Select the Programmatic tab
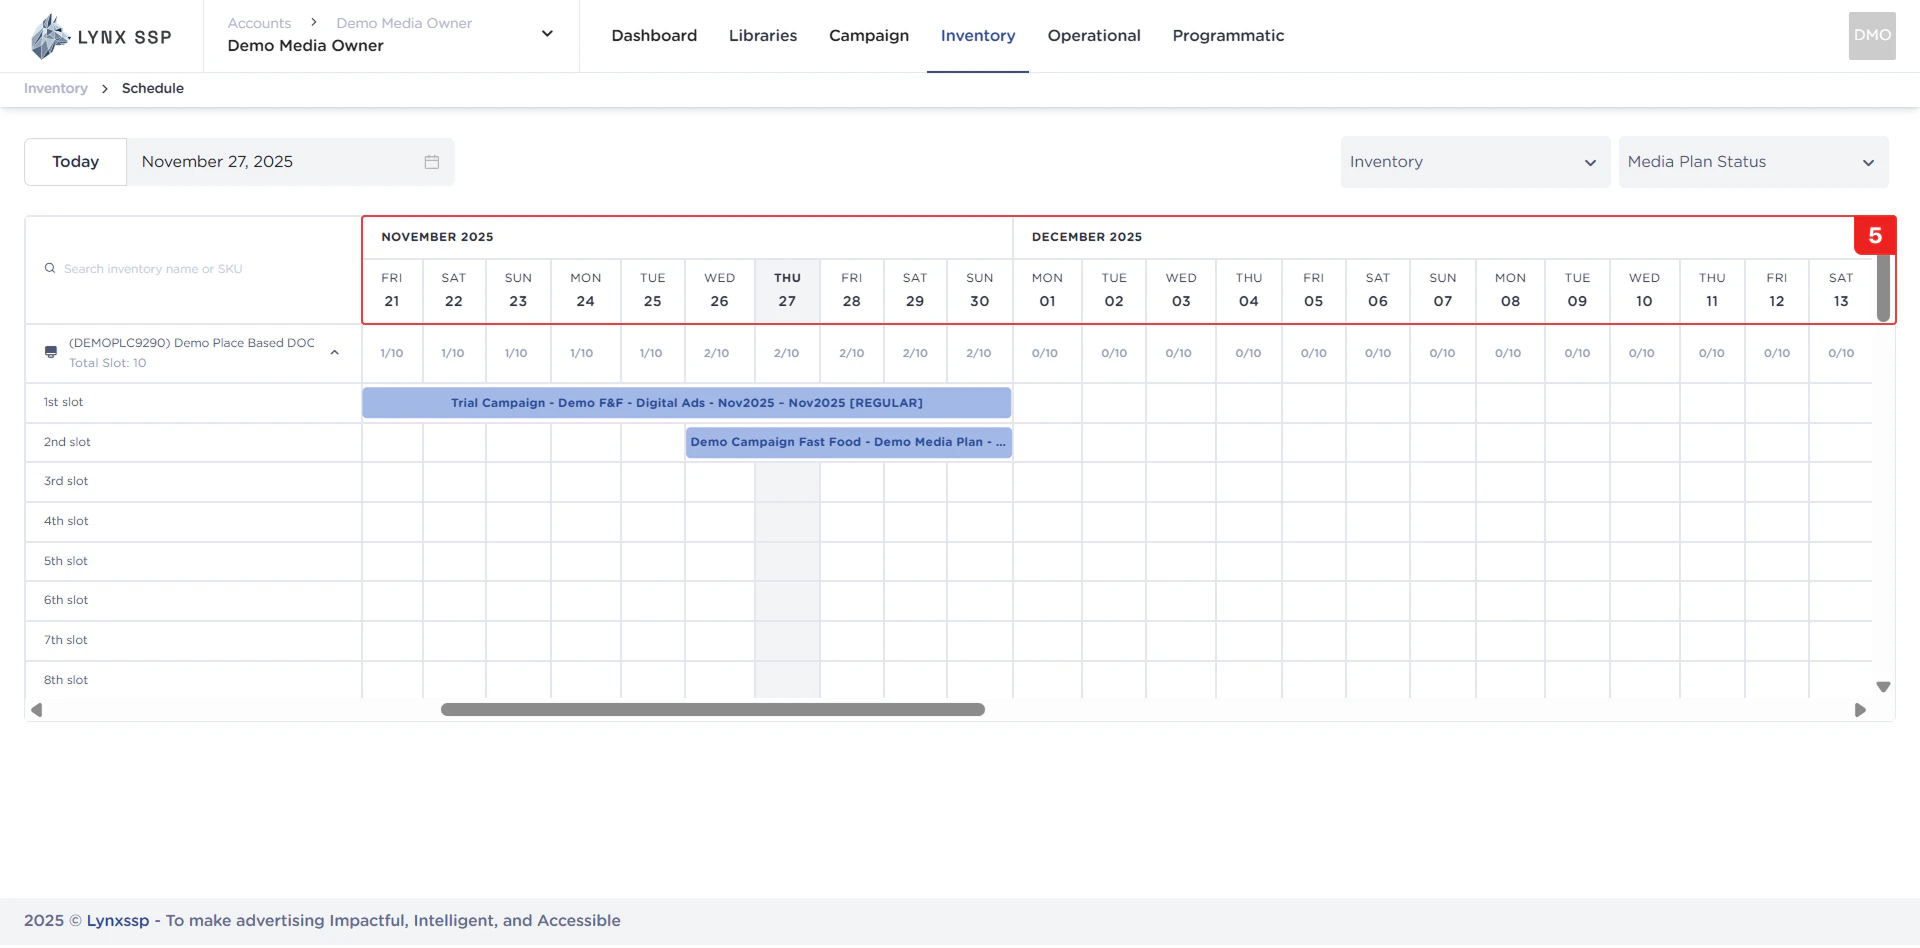The image size is (1920, 948). pos(1228,35)
